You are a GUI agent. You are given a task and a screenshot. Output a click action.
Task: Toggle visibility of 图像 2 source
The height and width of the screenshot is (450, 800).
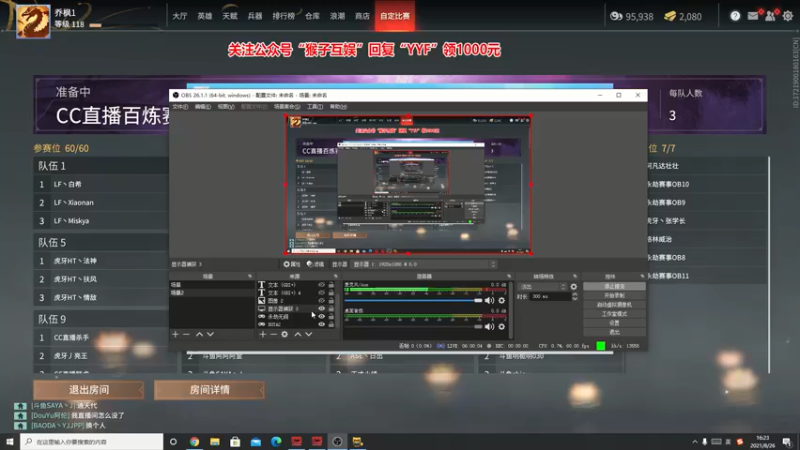click(x=321, y=301)
